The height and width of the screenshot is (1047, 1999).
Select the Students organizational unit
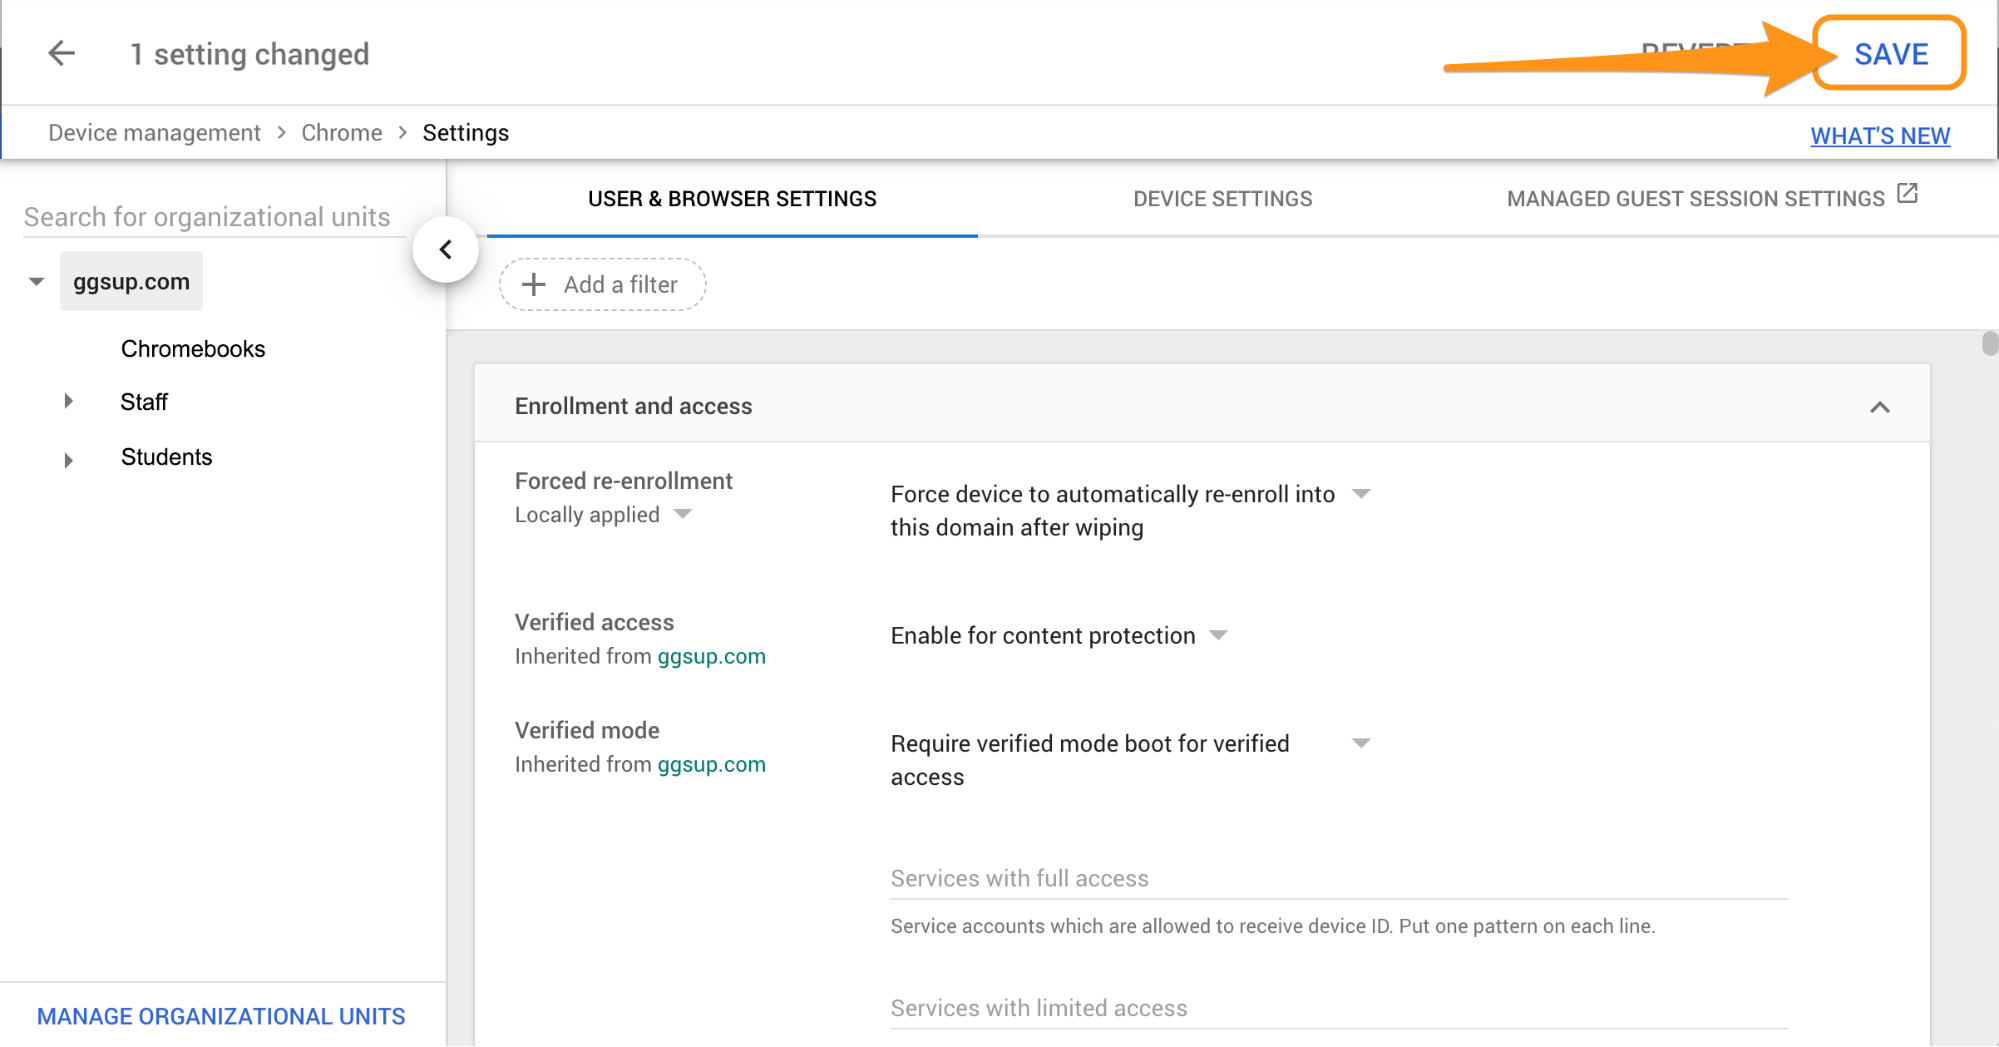point(167,457)
